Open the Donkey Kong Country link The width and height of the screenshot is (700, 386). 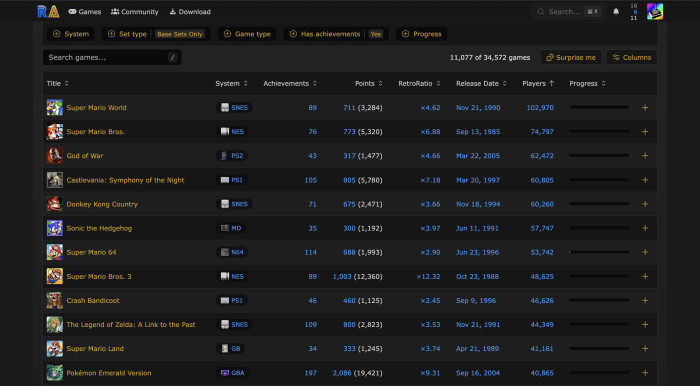(102, 204)
